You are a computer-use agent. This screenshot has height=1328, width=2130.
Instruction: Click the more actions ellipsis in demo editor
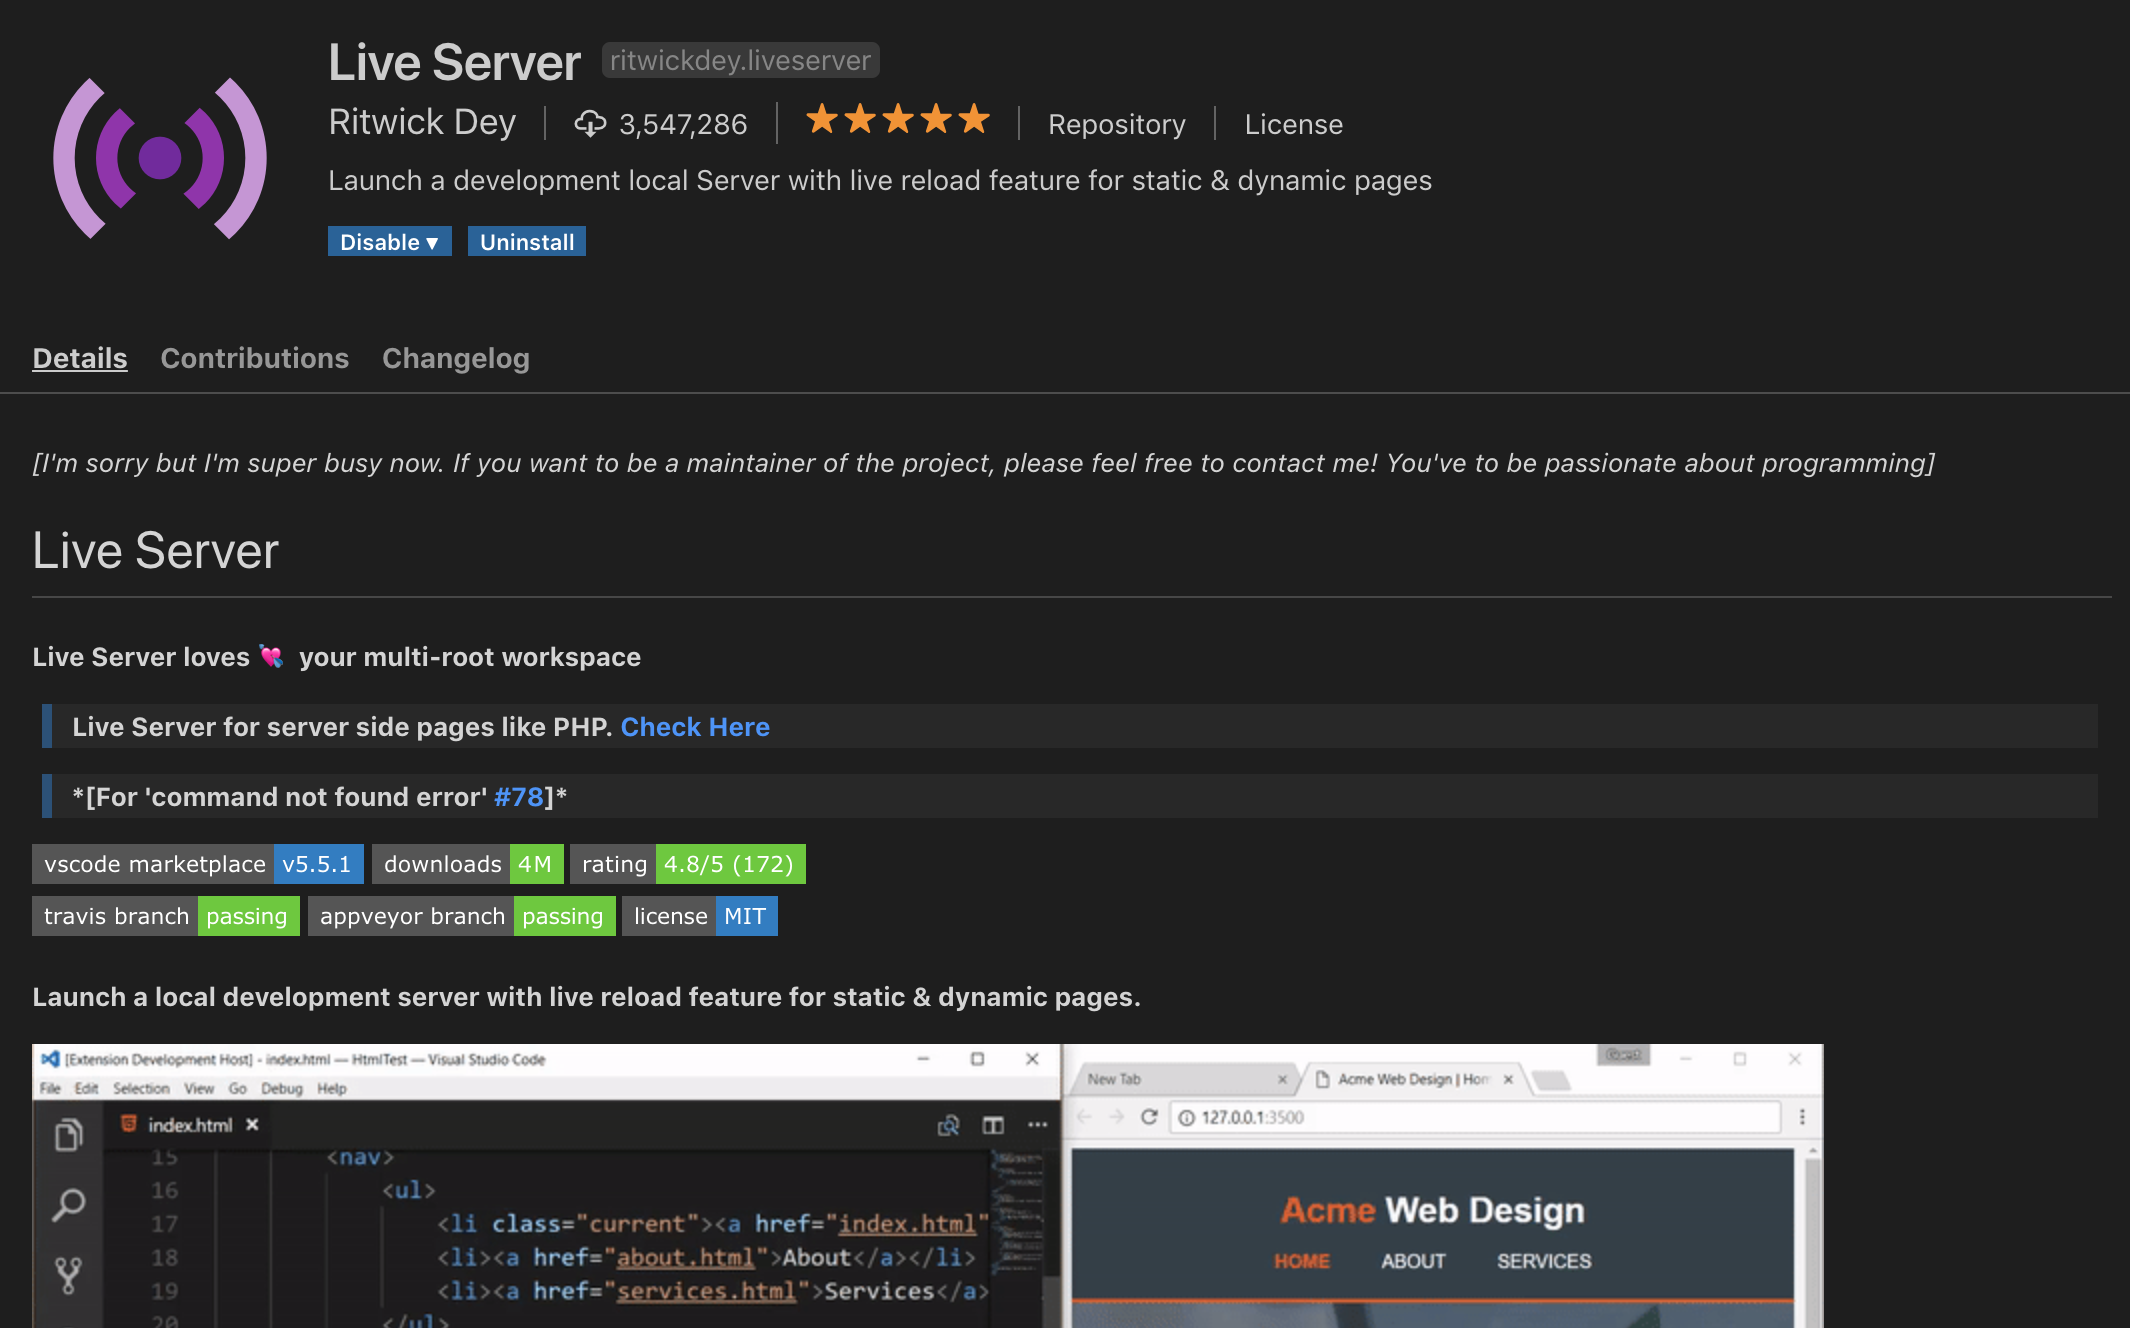tap(1038, 1125)
